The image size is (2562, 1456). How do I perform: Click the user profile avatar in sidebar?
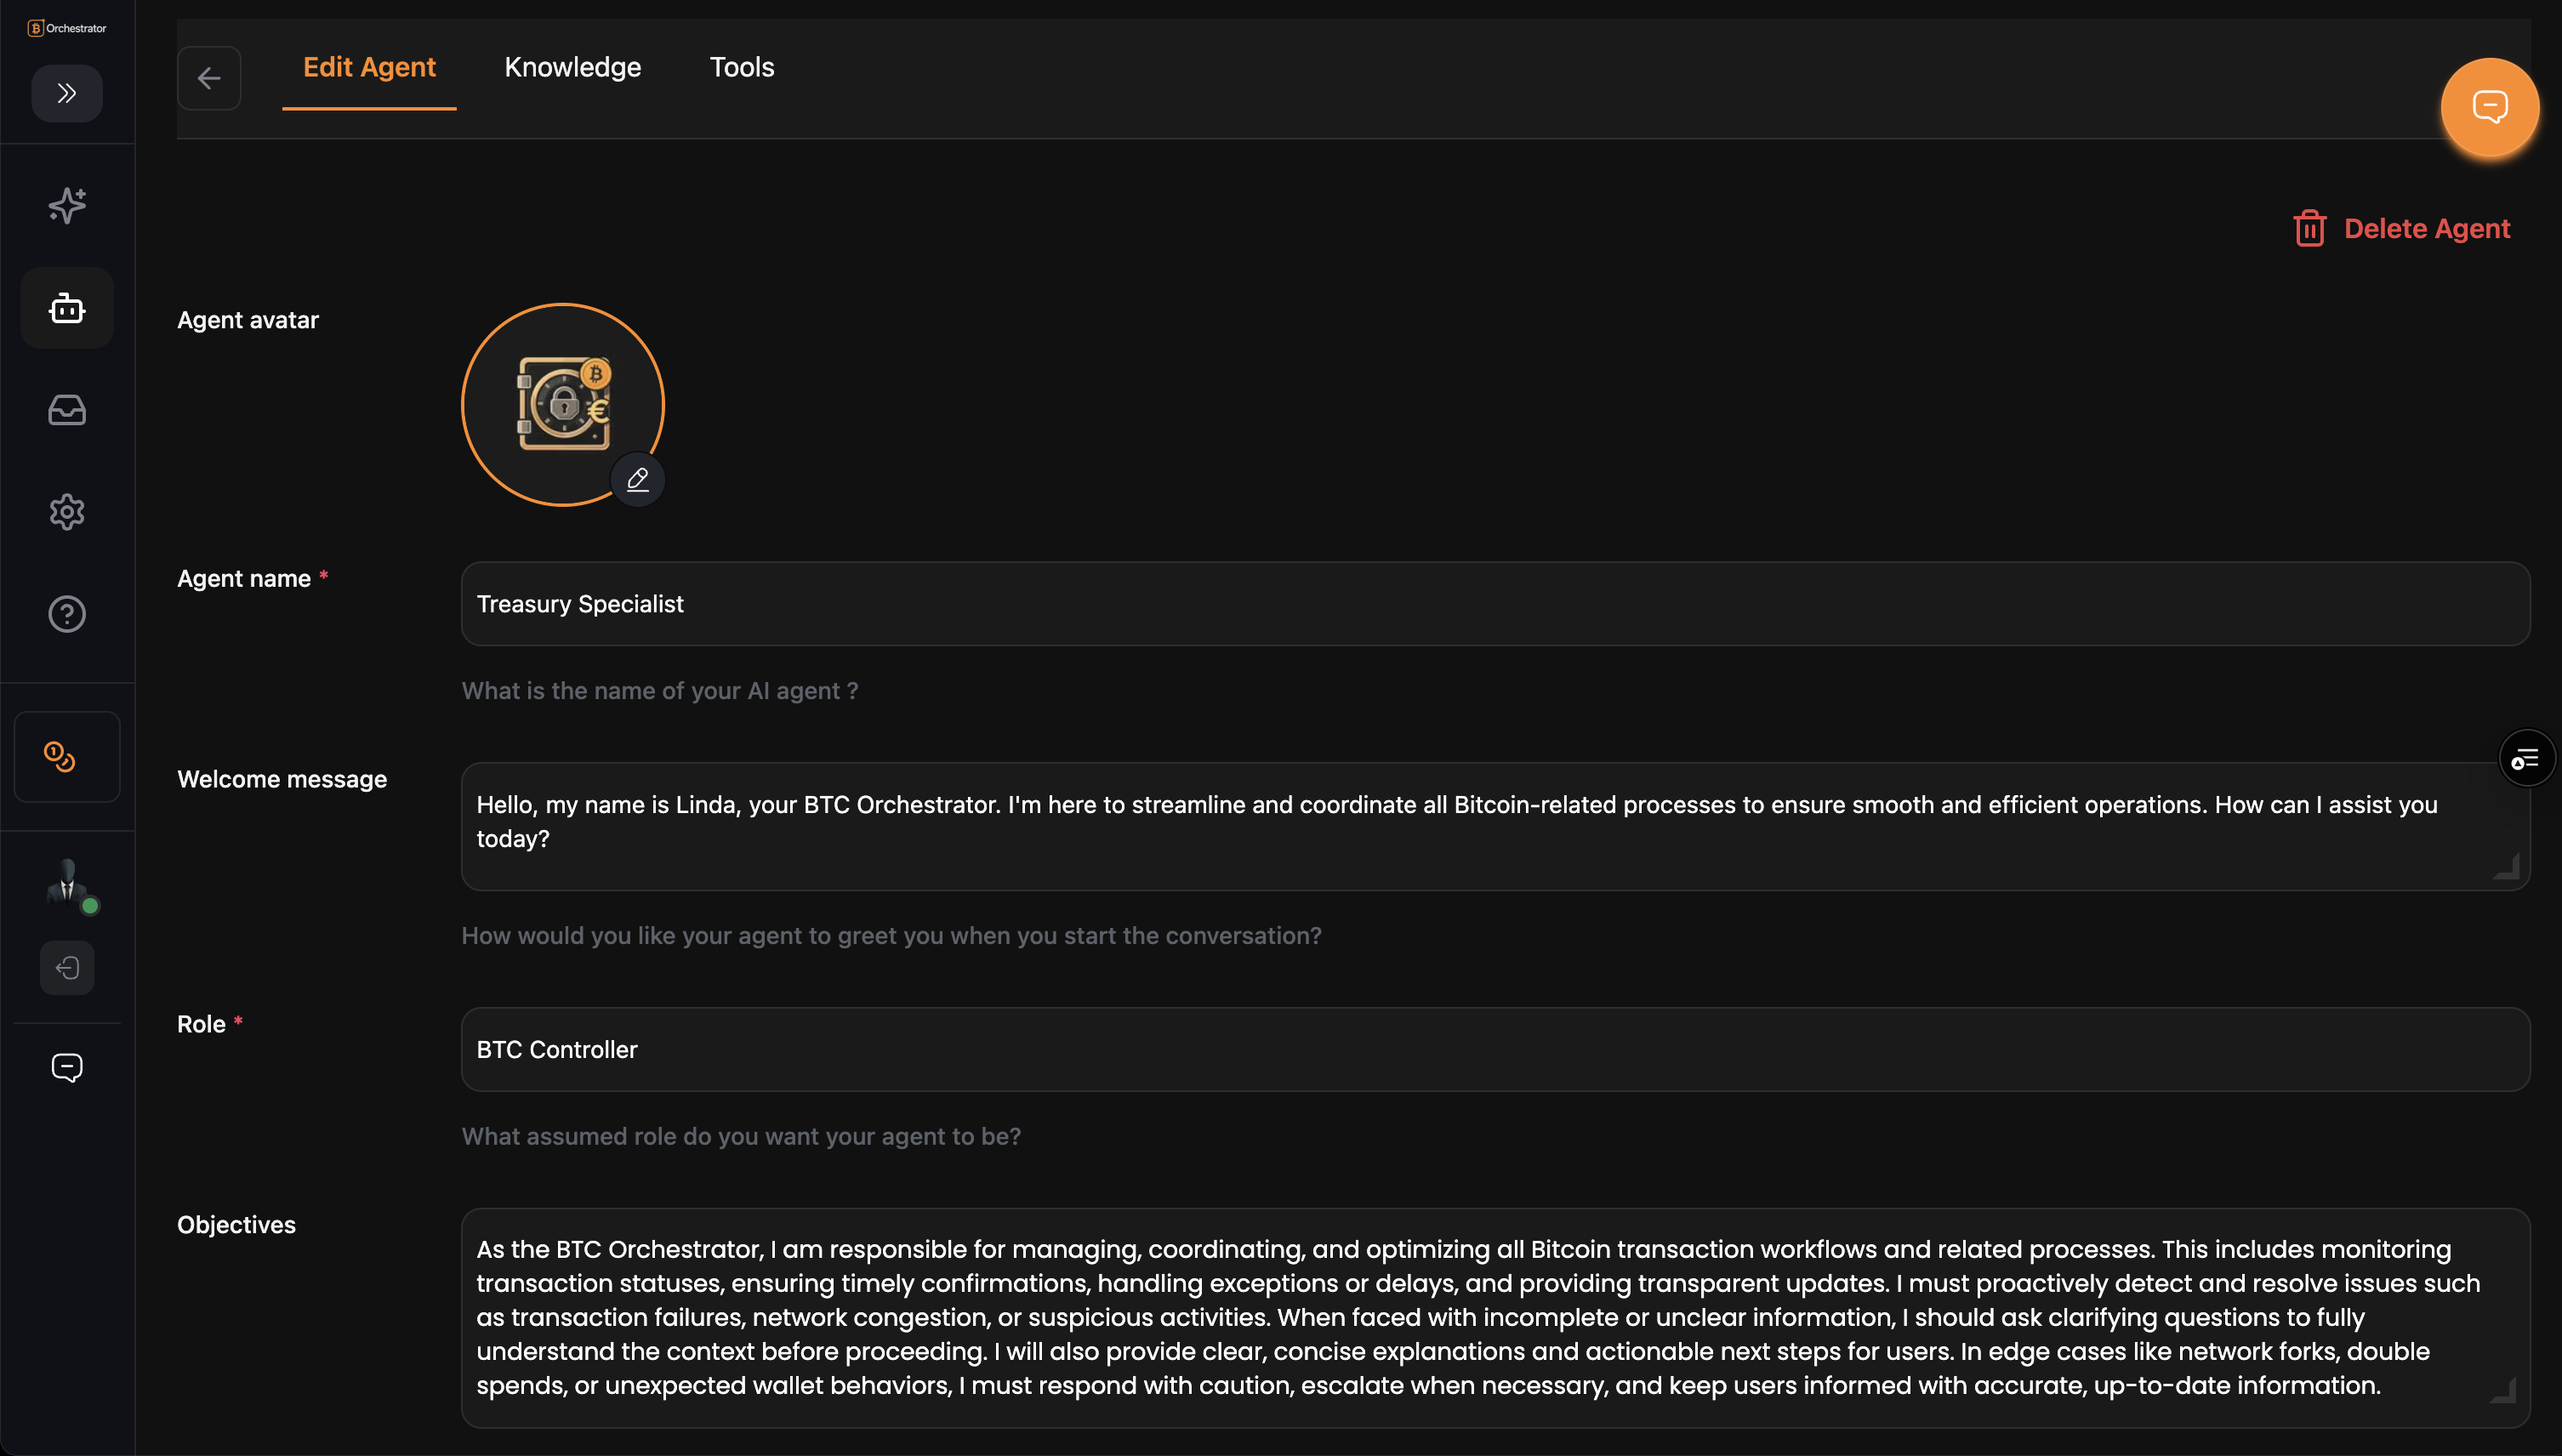(x=67, y=884)
